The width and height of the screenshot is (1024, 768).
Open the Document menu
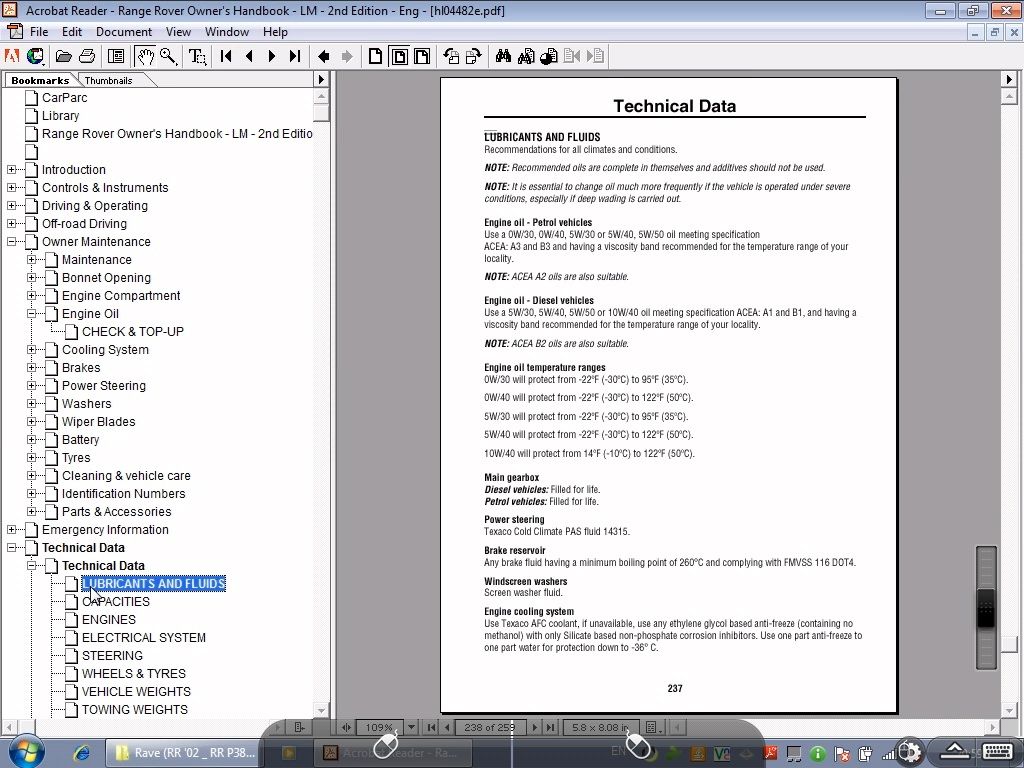pos(123,31)
